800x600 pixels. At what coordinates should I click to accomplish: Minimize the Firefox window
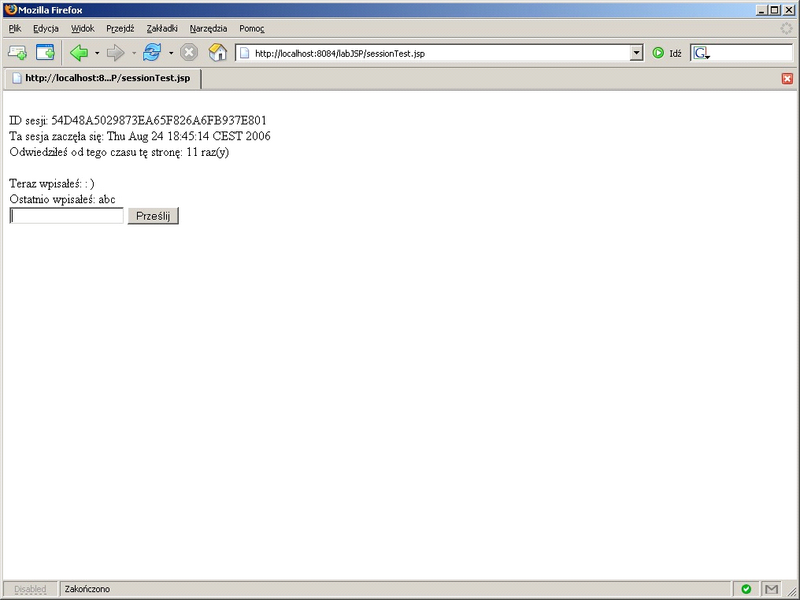tap(762, 10)
